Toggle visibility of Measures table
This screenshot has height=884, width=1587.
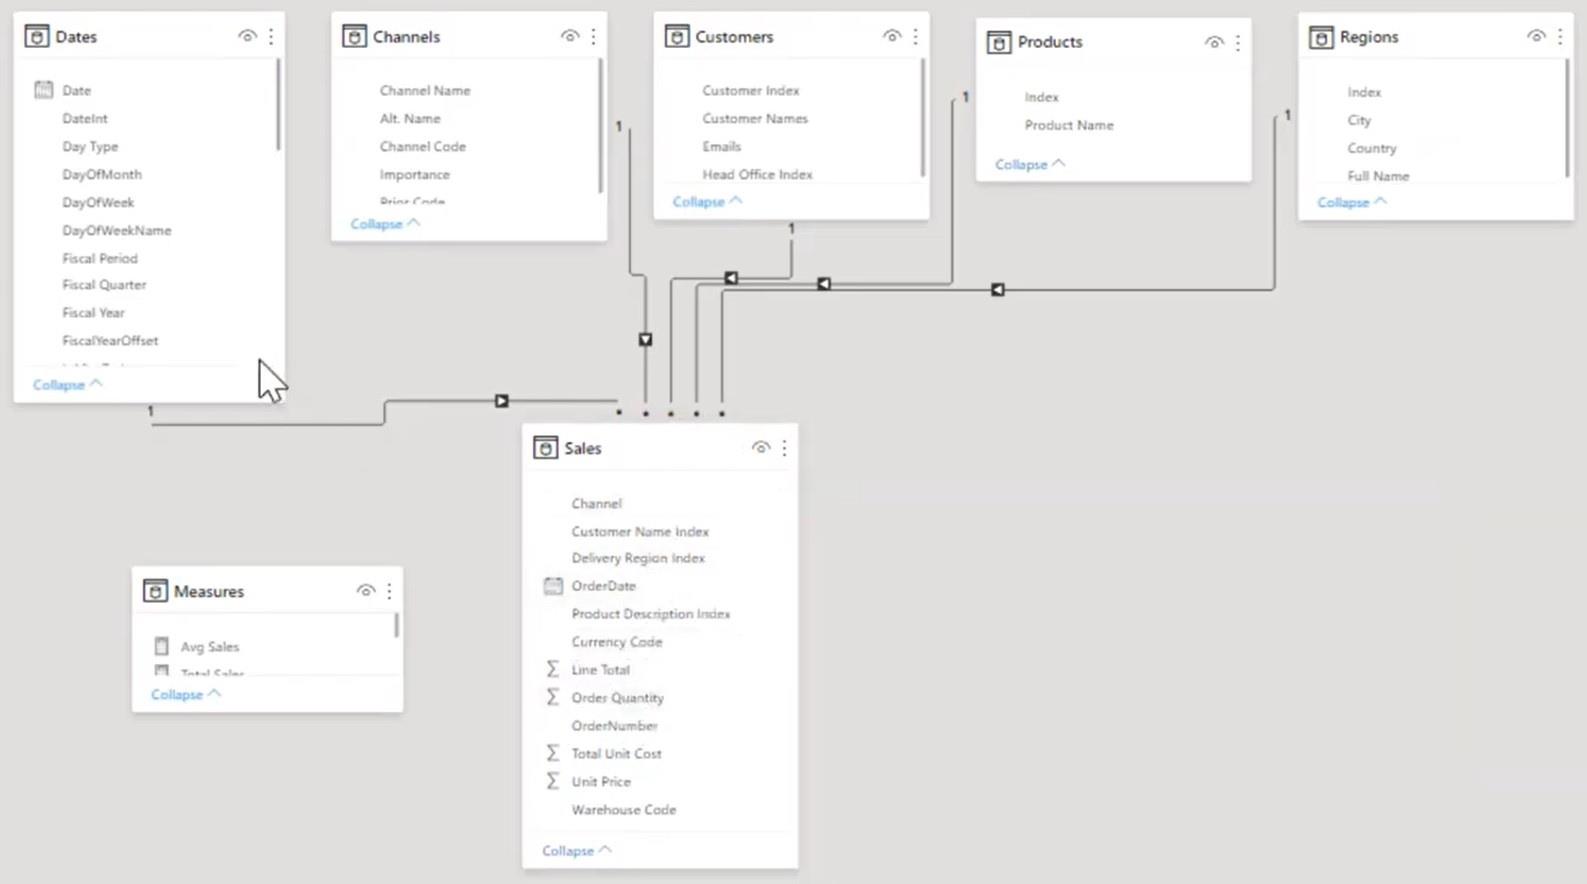[x=366, y=591]
